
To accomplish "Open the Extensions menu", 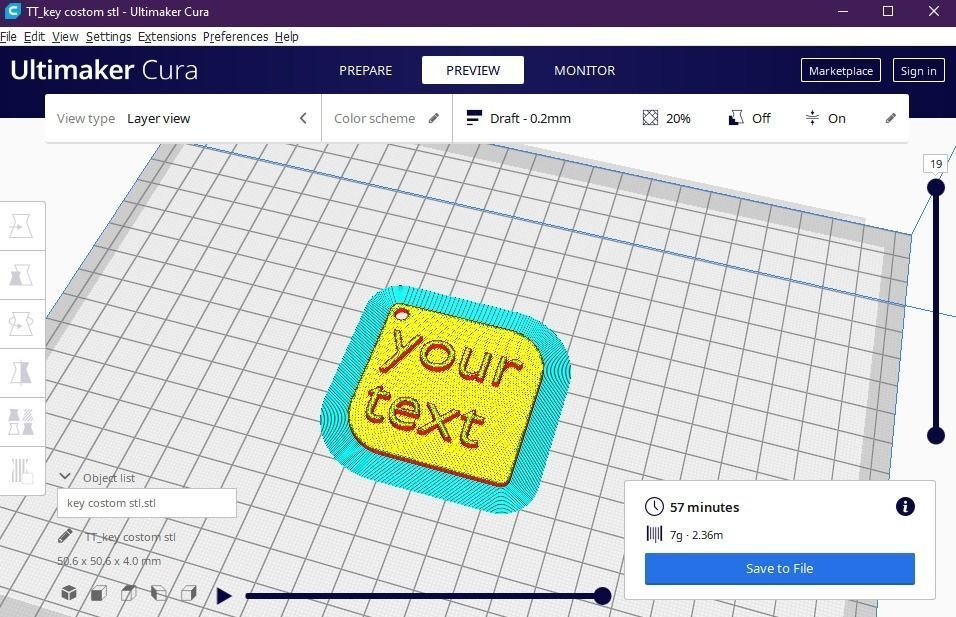I will click(167, 37).
